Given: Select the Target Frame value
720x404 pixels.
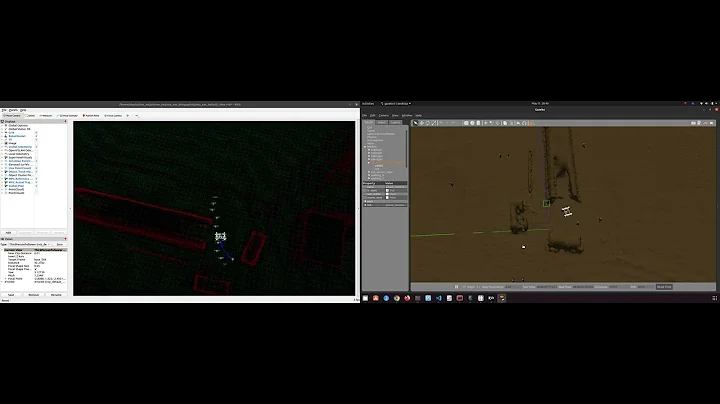Looking at the screenshot, I should [50, 259].
